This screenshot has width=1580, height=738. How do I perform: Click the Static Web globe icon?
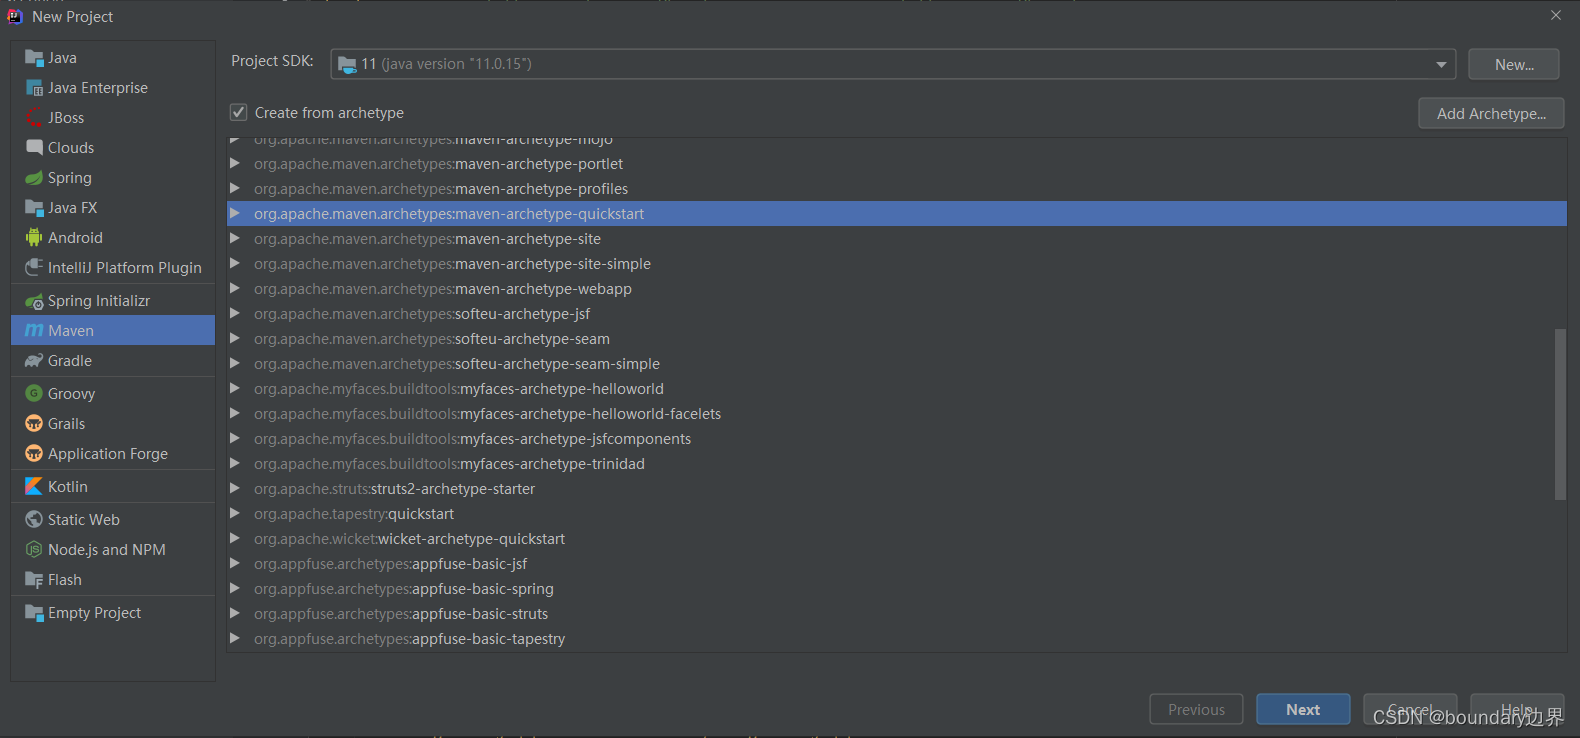point(34,520)
